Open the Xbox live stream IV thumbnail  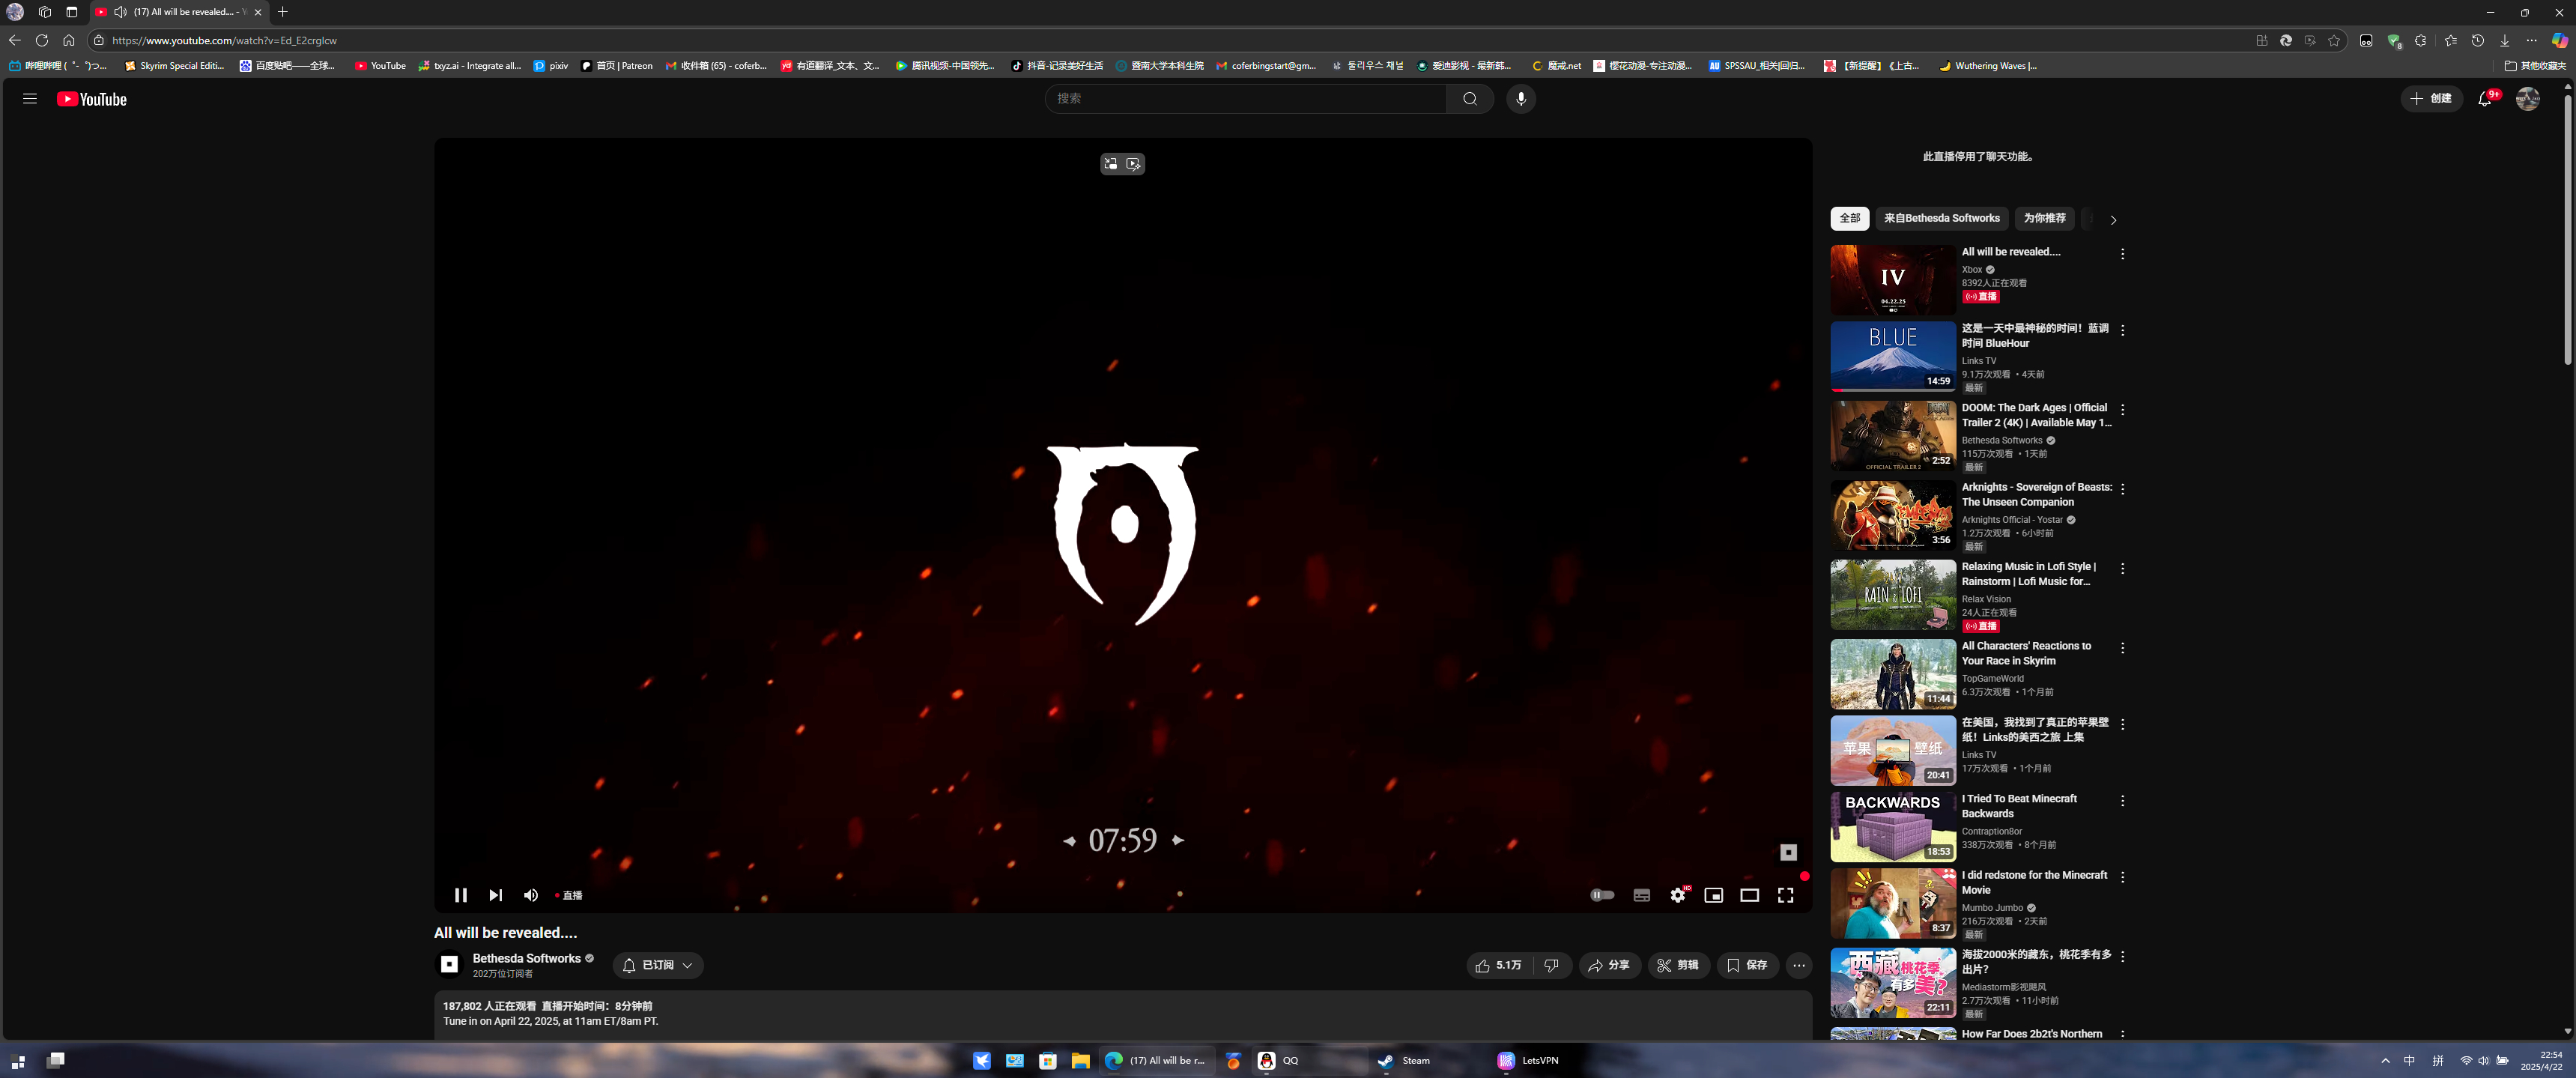tap(1892, 280)
